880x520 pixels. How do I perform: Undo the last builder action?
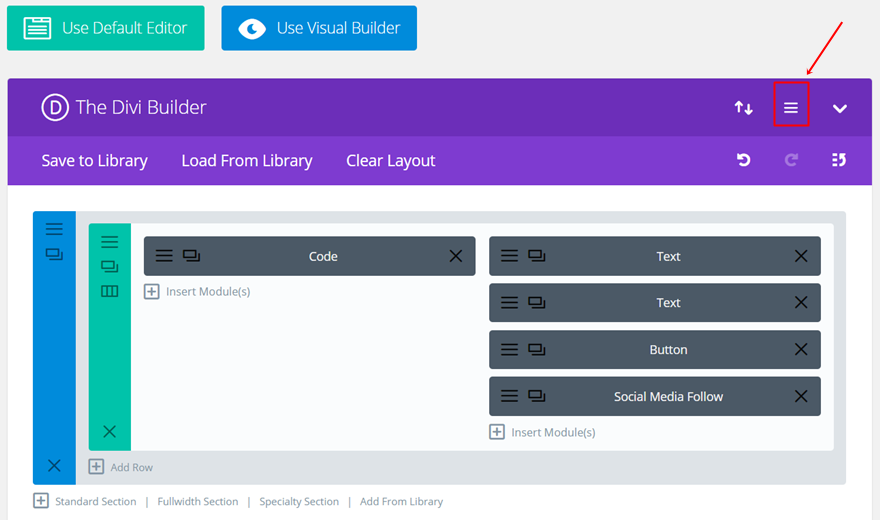(744, 160)
